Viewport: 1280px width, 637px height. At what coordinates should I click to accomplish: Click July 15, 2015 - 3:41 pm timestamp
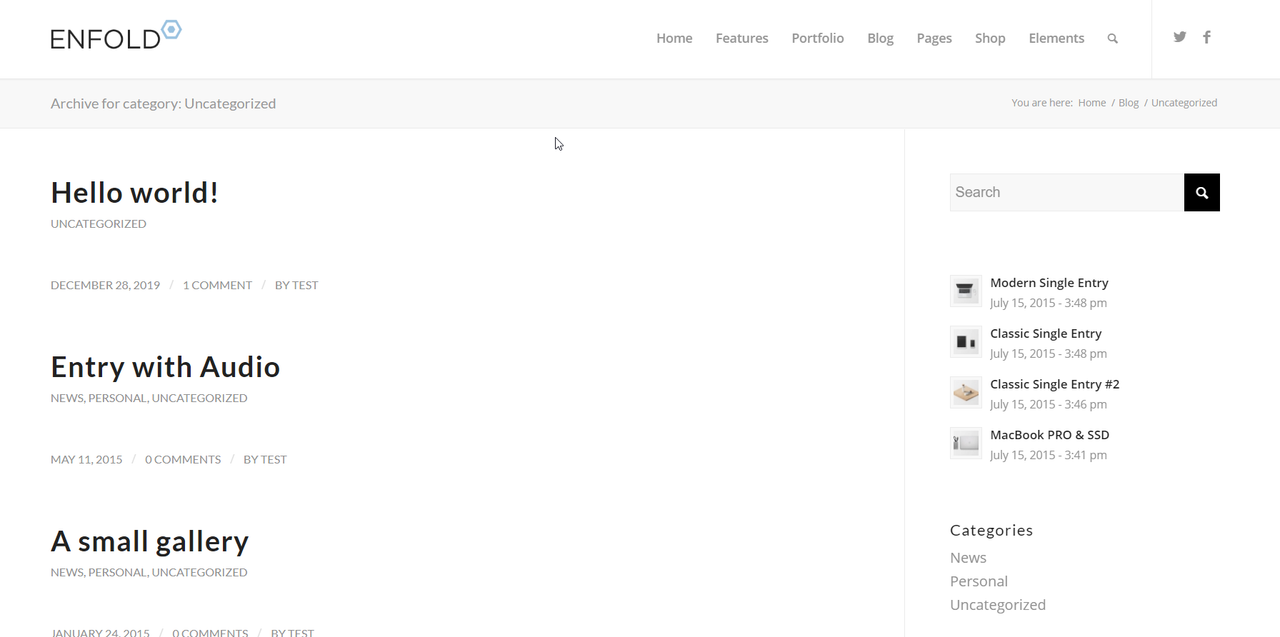tap(1048, 455)
